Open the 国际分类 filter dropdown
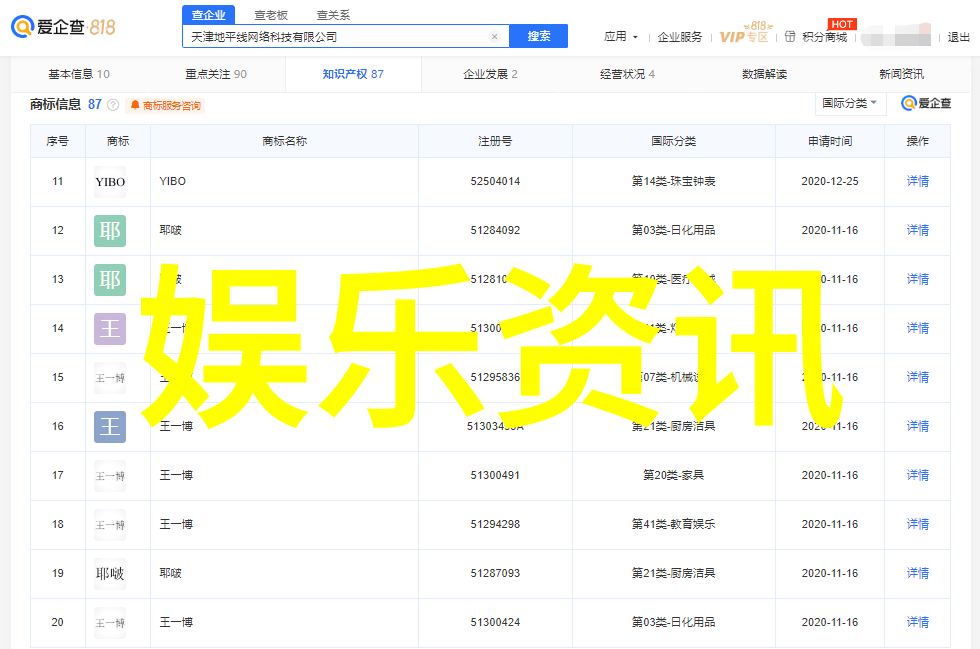 pyautogui.click(x=850, y=103)
